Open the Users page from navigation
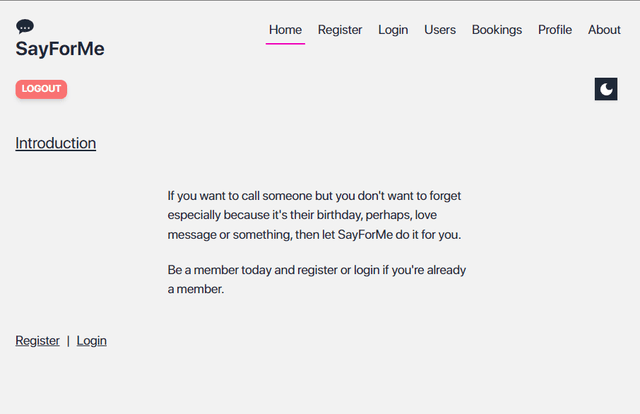The image size is (640, 414). (440, 30)
